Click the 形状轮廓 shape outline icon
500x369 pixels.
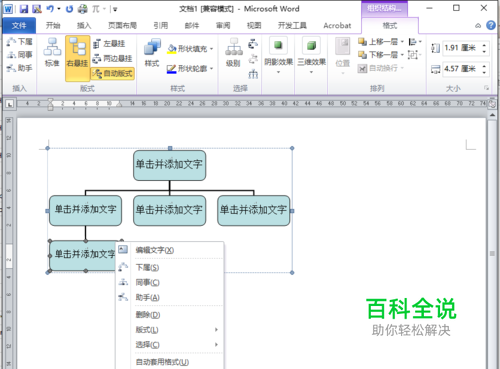point(172,69)
